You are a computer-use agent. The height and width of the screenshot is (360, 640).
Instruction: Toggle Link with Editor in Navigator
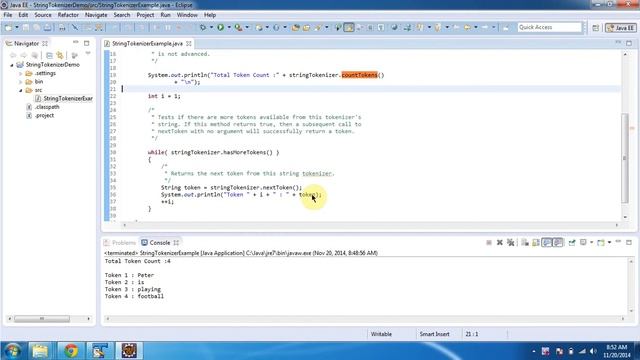[60, 55]
